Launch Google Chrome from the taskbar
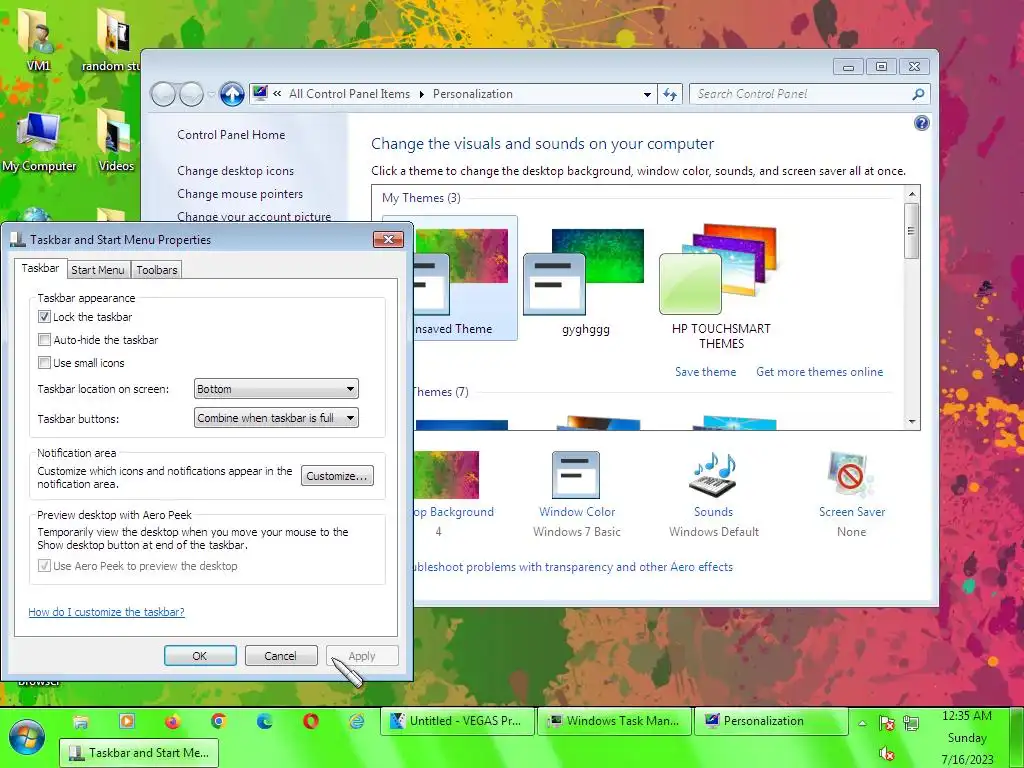The width and height of the screenshot is (1024, 768). [219, 721]
